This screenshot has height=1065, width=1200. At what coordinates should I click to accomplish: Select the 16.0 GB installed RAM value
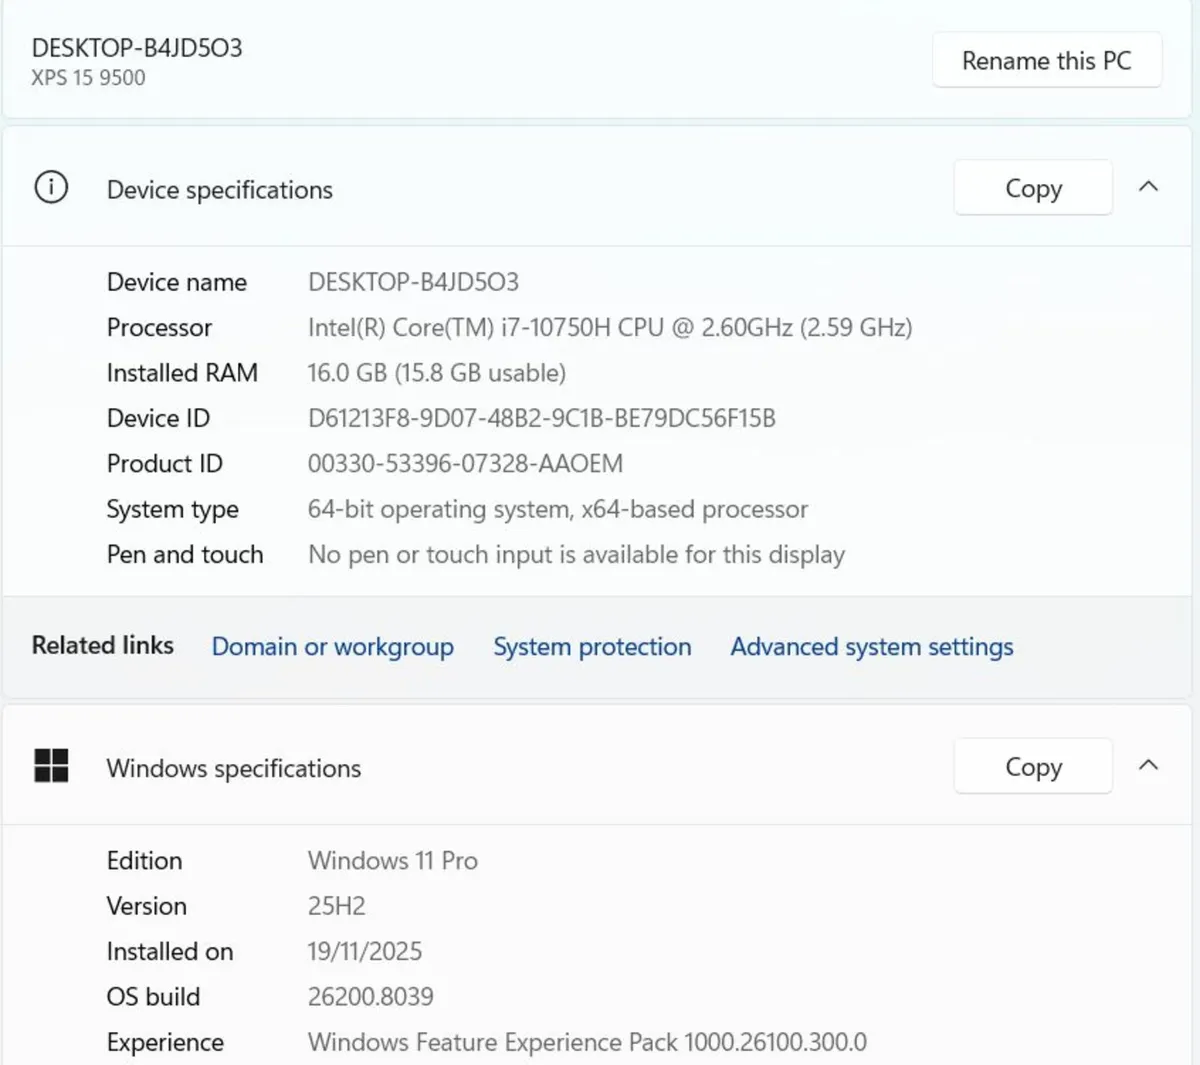pyautogui.click(x=437, y=373)
